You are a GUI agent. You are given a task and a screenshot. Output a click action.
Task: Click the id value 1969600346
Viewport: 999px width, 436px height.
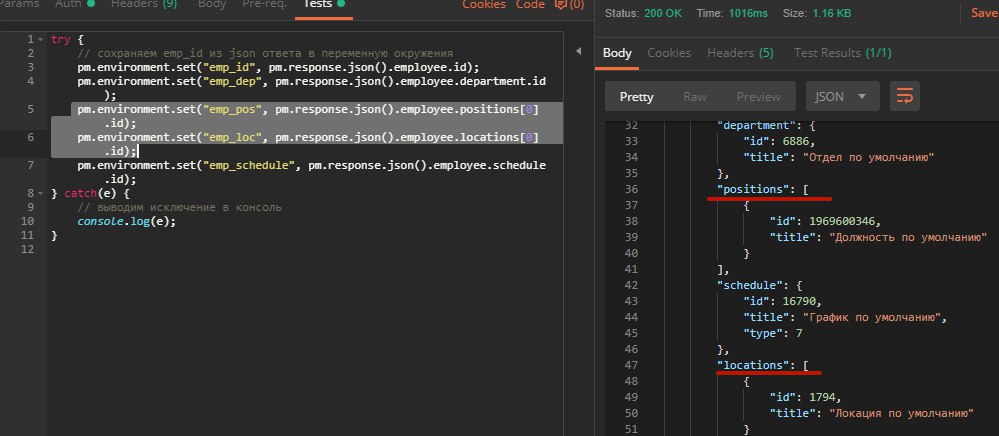click(x=844, y=221)
